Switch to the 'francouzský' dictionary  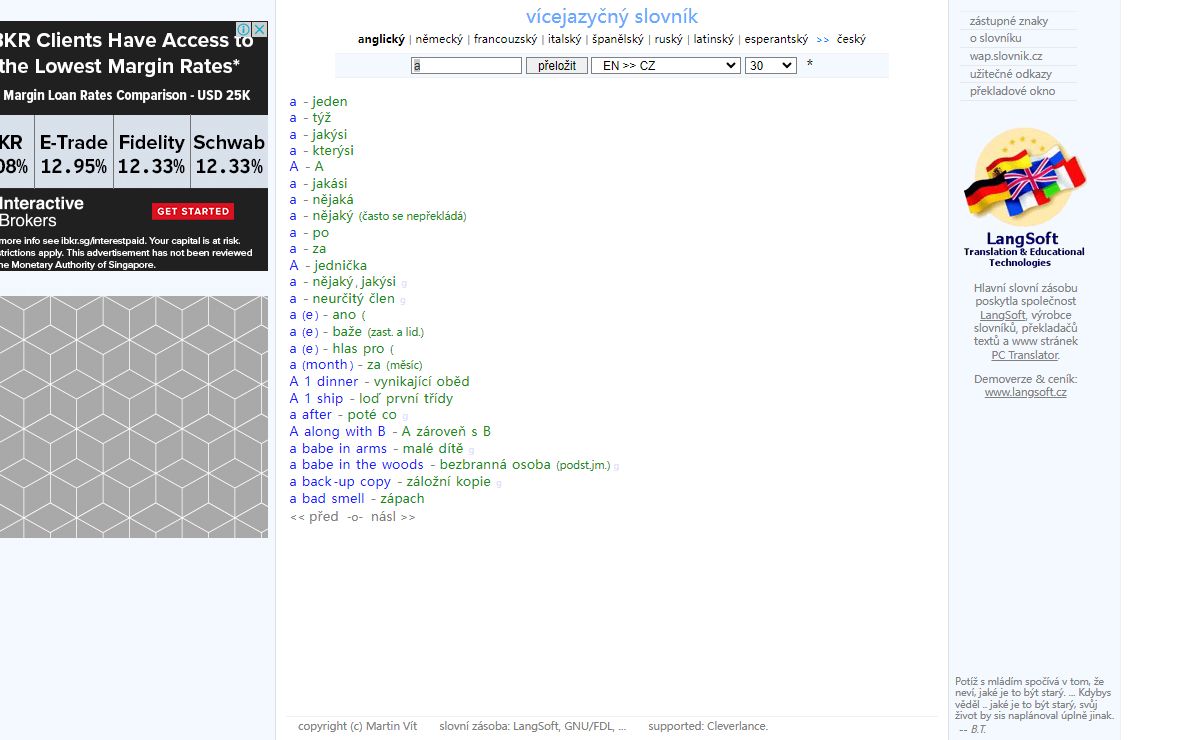tap(505, 40)
